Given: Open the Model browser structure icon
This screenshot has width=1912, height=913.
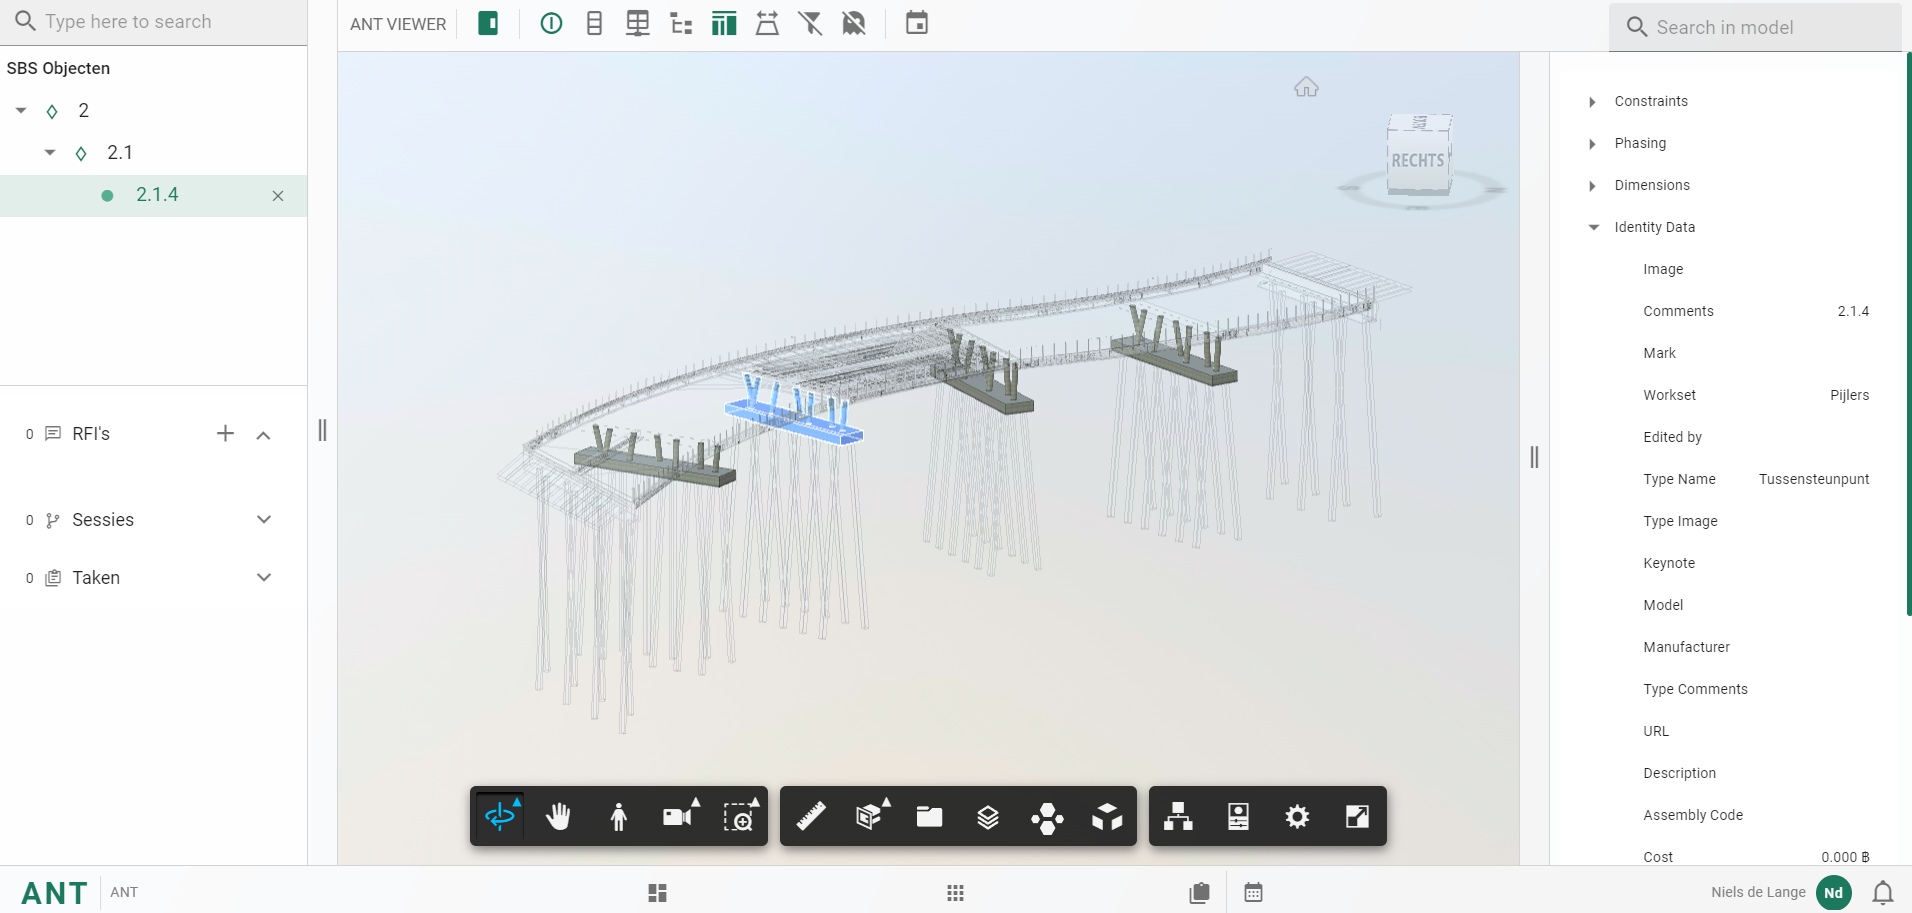Looking at the screenshot, I should [1178, 817].
